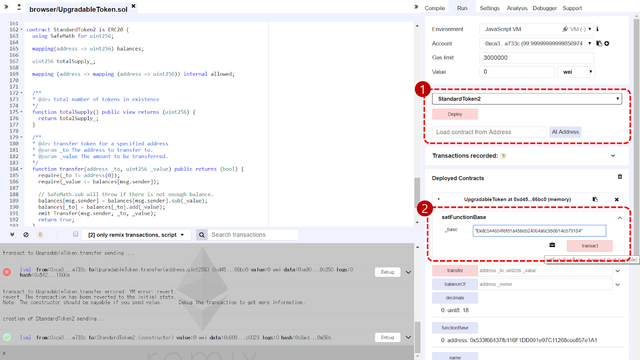
Task: Click the pending transactions counter badge
Action: click(40, 235)
